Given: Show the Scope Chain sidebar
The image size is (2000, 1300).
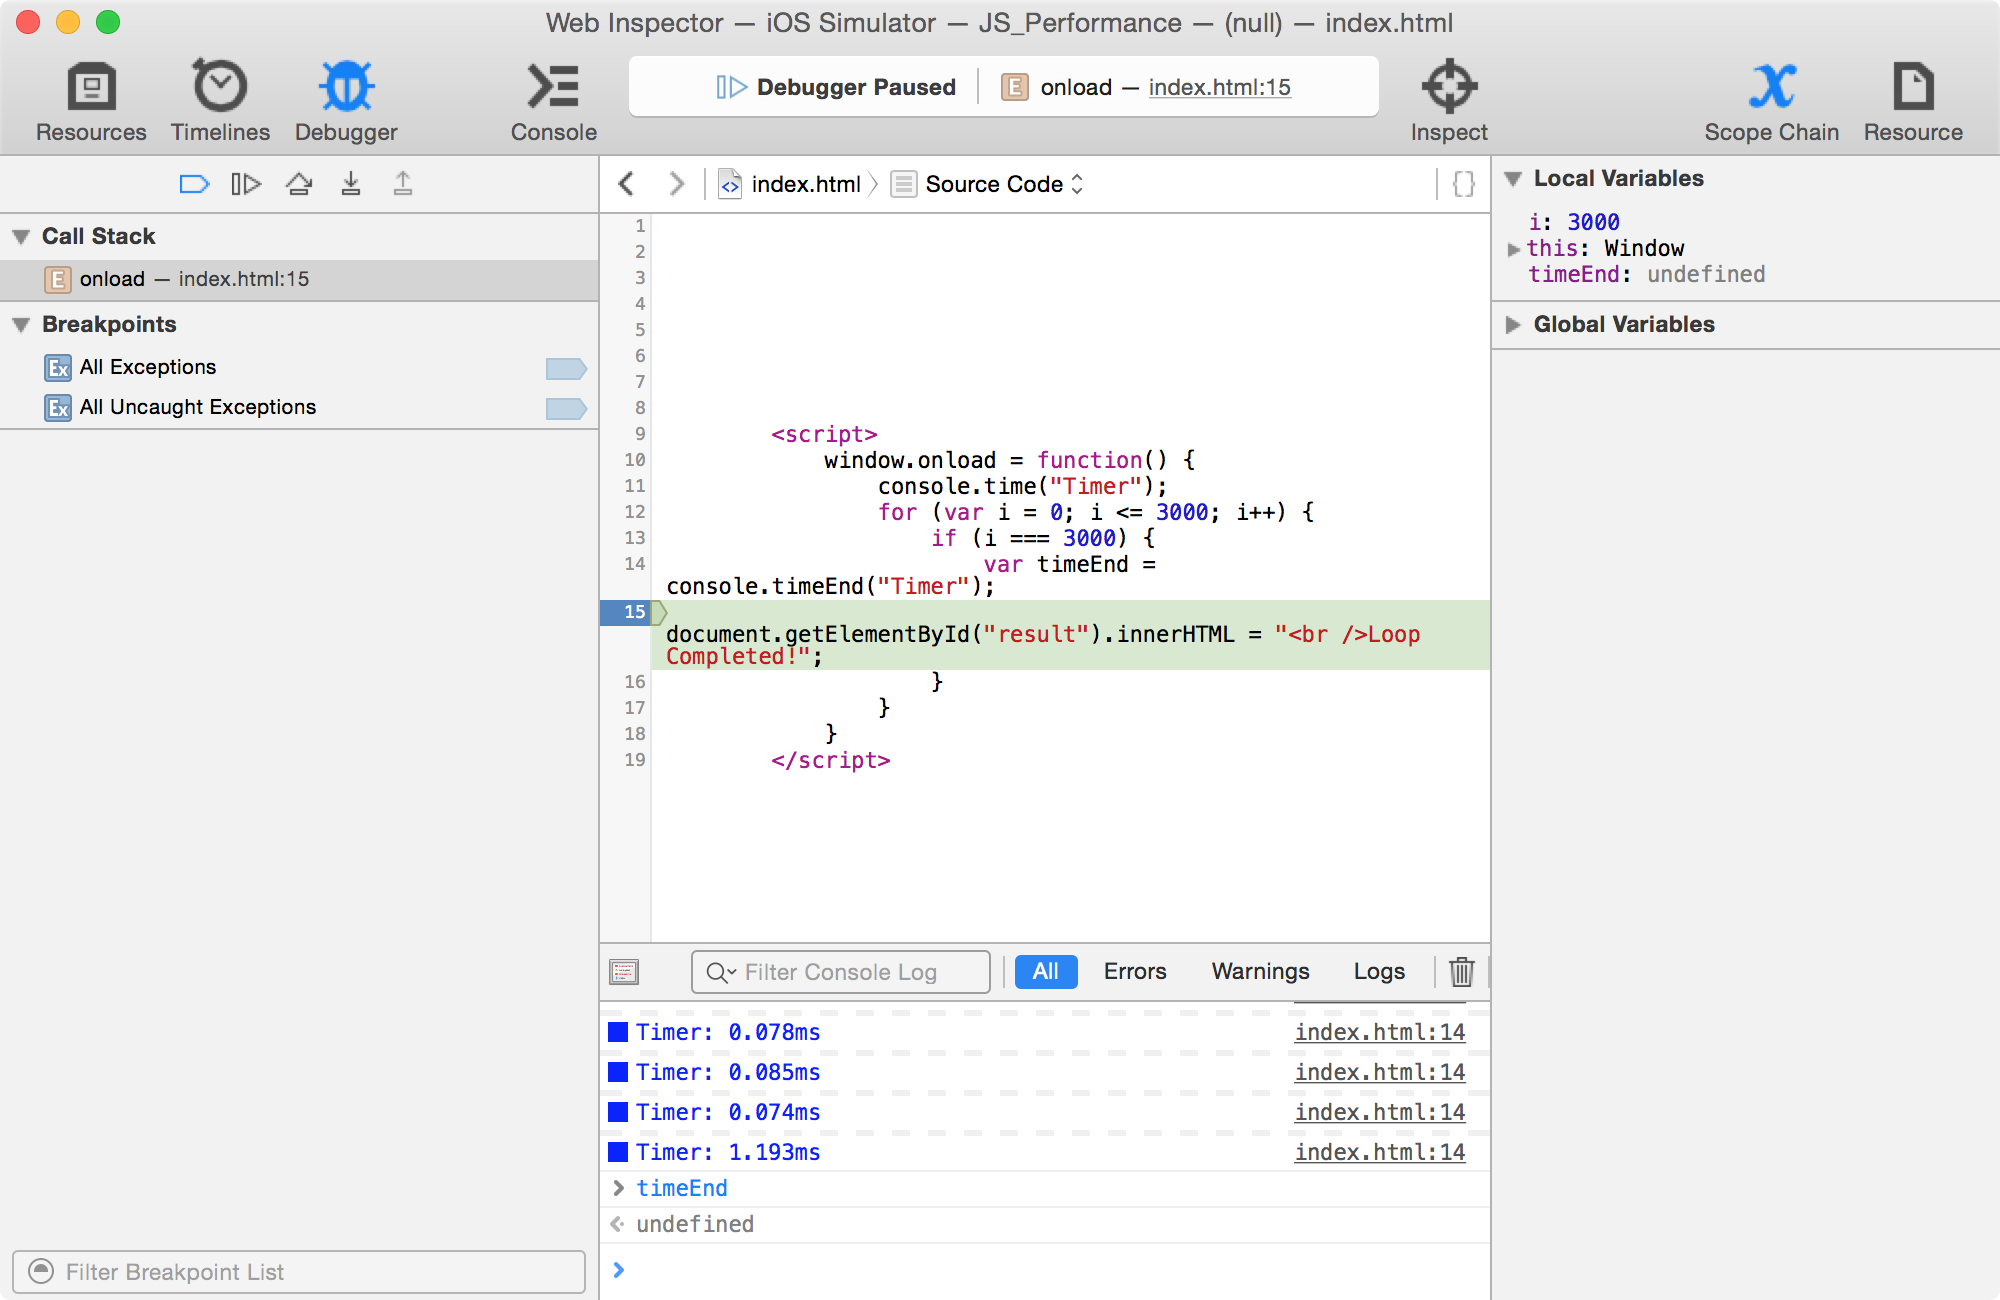Looking at the screenshot, I should (1772, 87).
